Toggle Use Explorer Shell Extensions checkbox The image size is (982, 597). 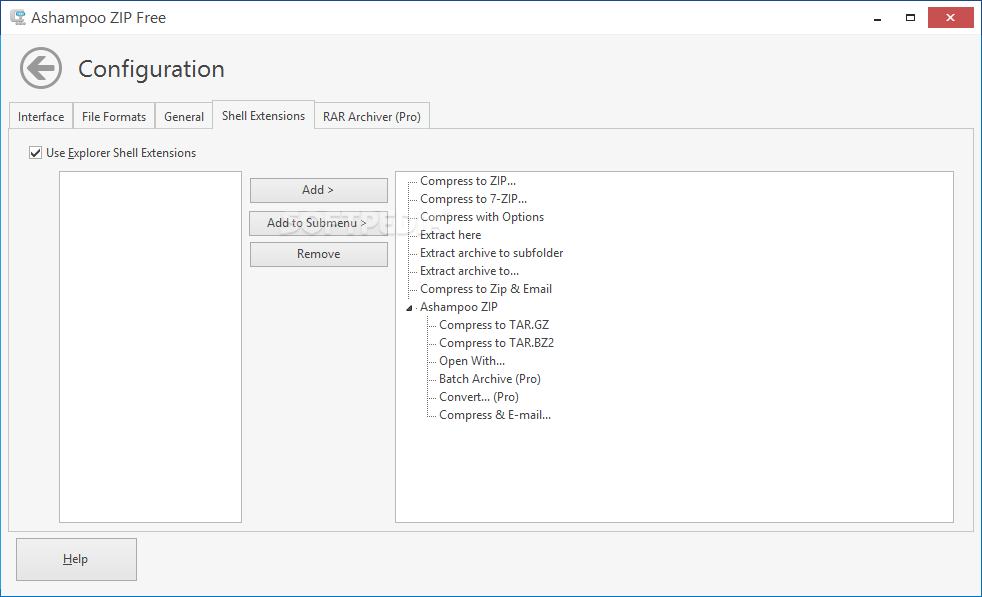[x=35, y=153]
